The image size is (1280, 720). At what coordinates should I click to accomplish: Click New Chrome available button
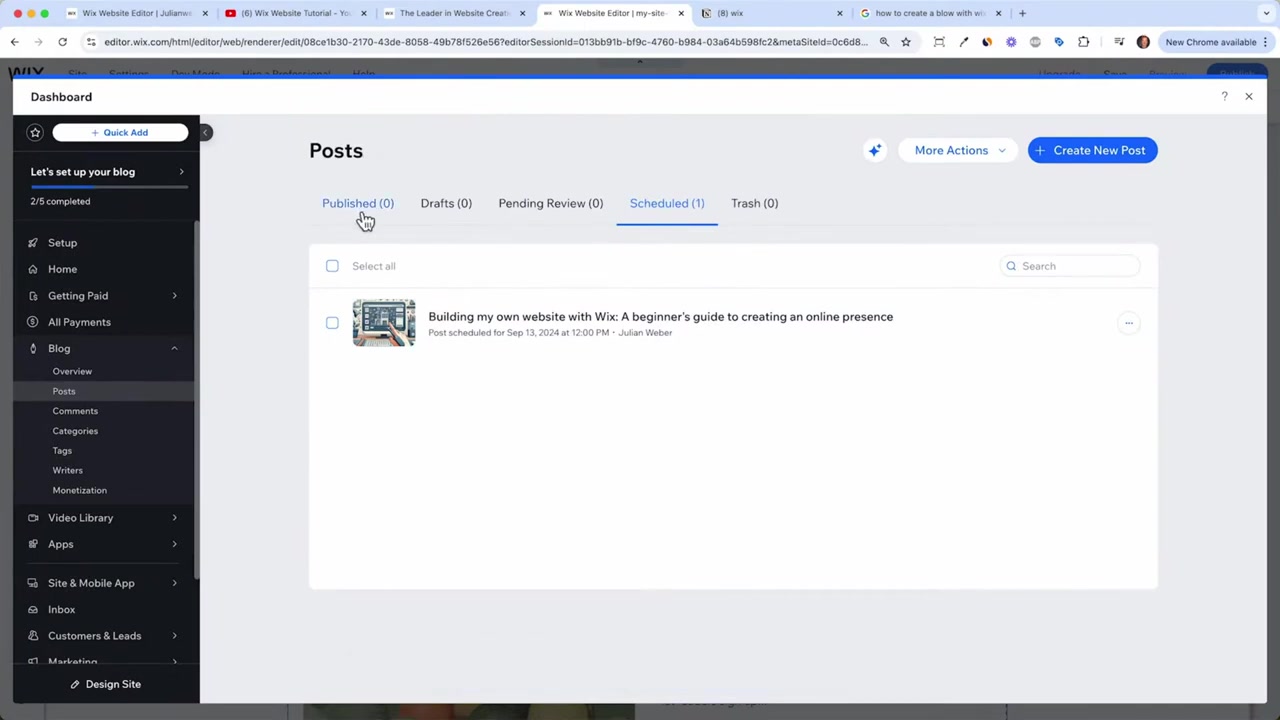pyautogui.click(x=1217, y=42)
